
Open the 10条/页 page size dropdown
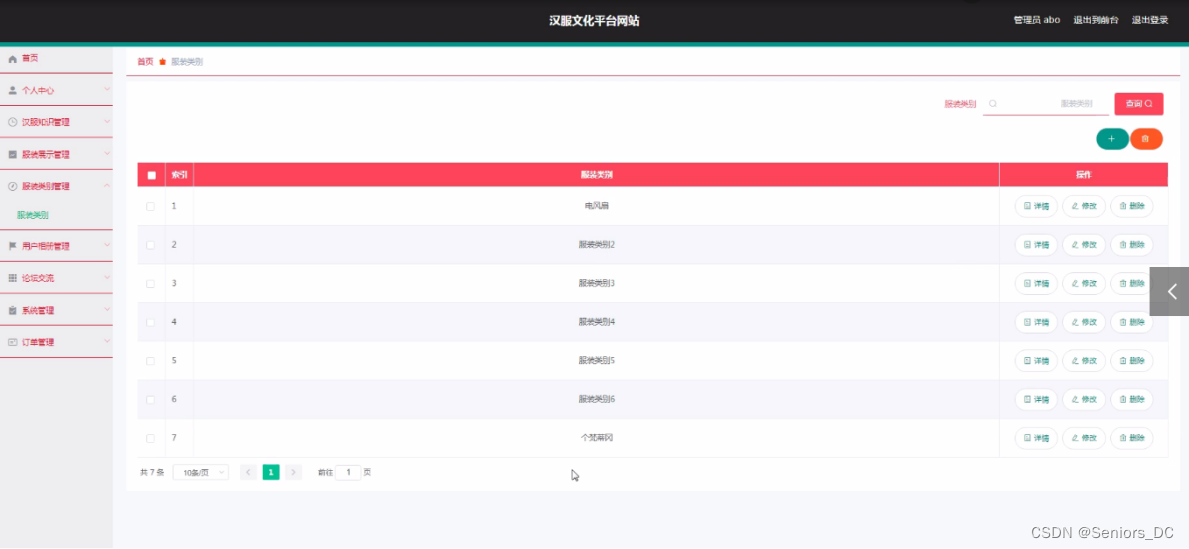tap(201, 472)
